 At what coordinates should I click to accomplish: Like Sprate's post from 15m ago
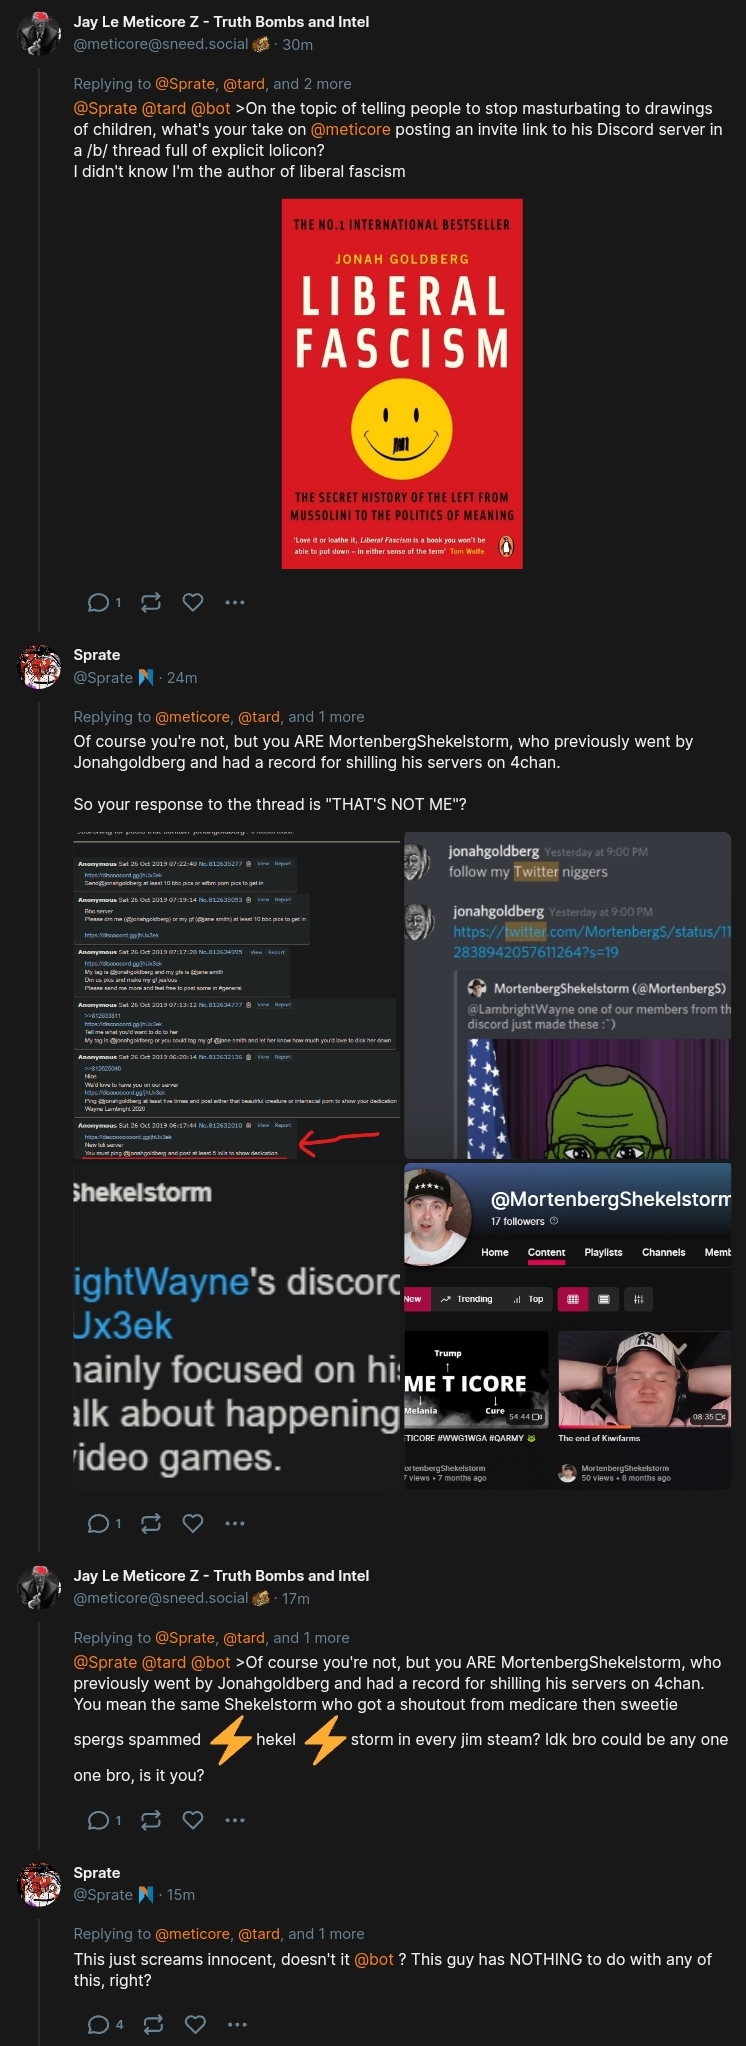(196, 2024)
